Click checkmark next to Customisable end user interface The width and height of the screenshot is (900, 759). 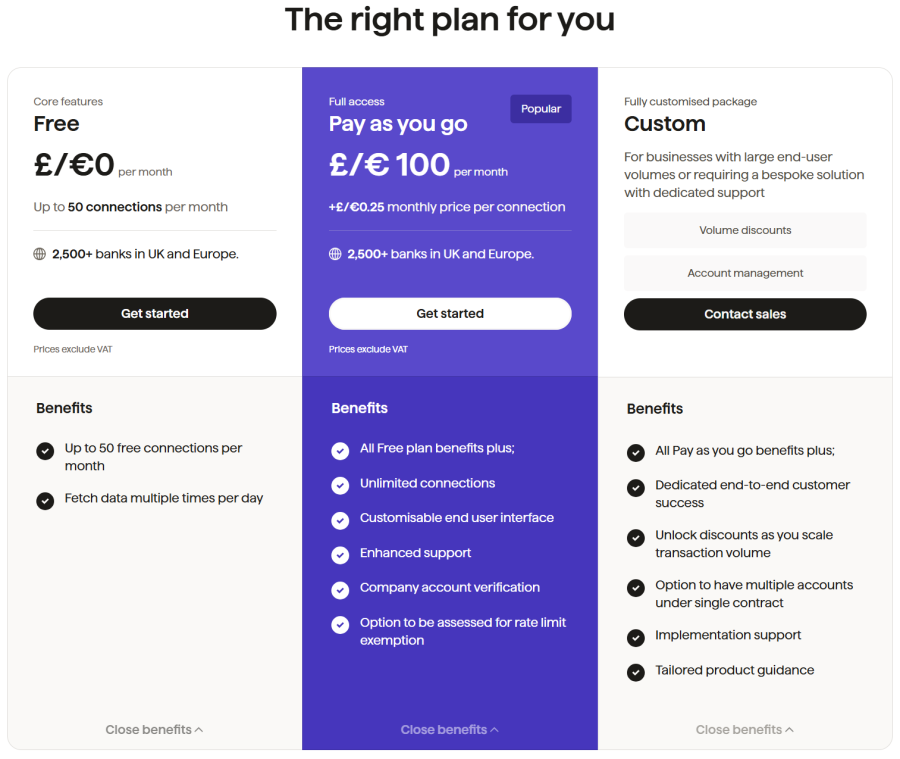tap(340, 520)
